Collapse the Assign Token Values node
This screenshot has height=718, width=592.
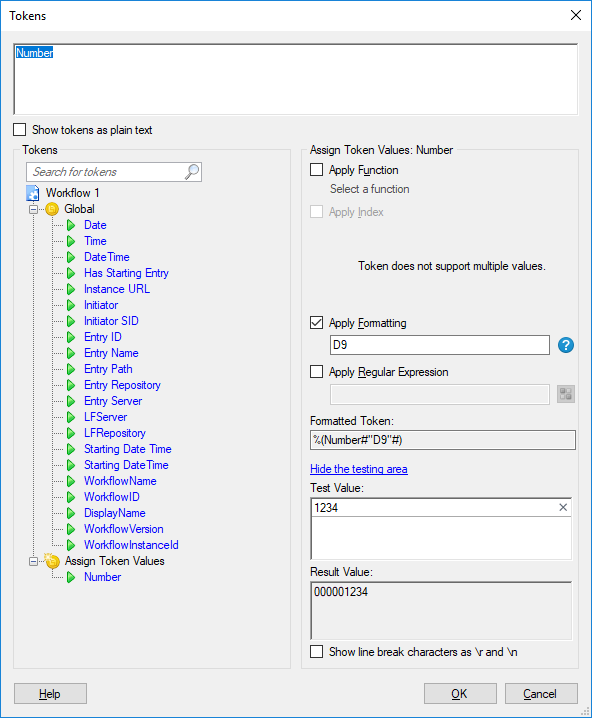pyautogui.click(x=33, y=561)
